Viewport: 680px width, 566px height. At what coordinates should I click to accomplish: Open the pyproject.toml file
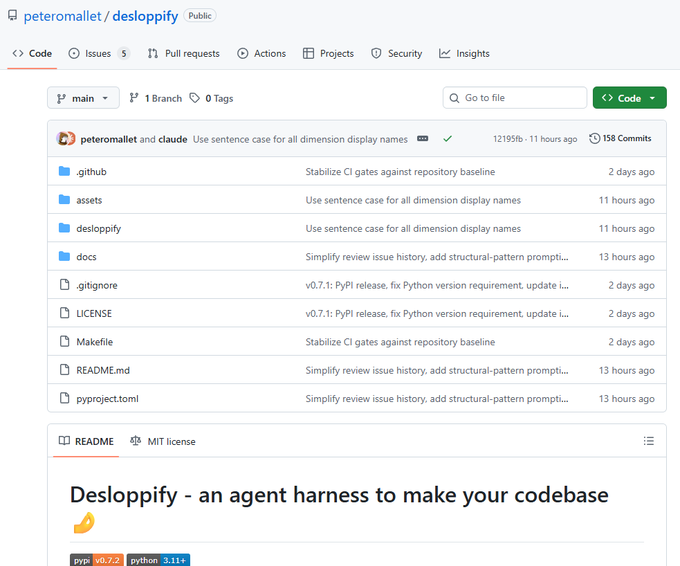tap(108, 399)
